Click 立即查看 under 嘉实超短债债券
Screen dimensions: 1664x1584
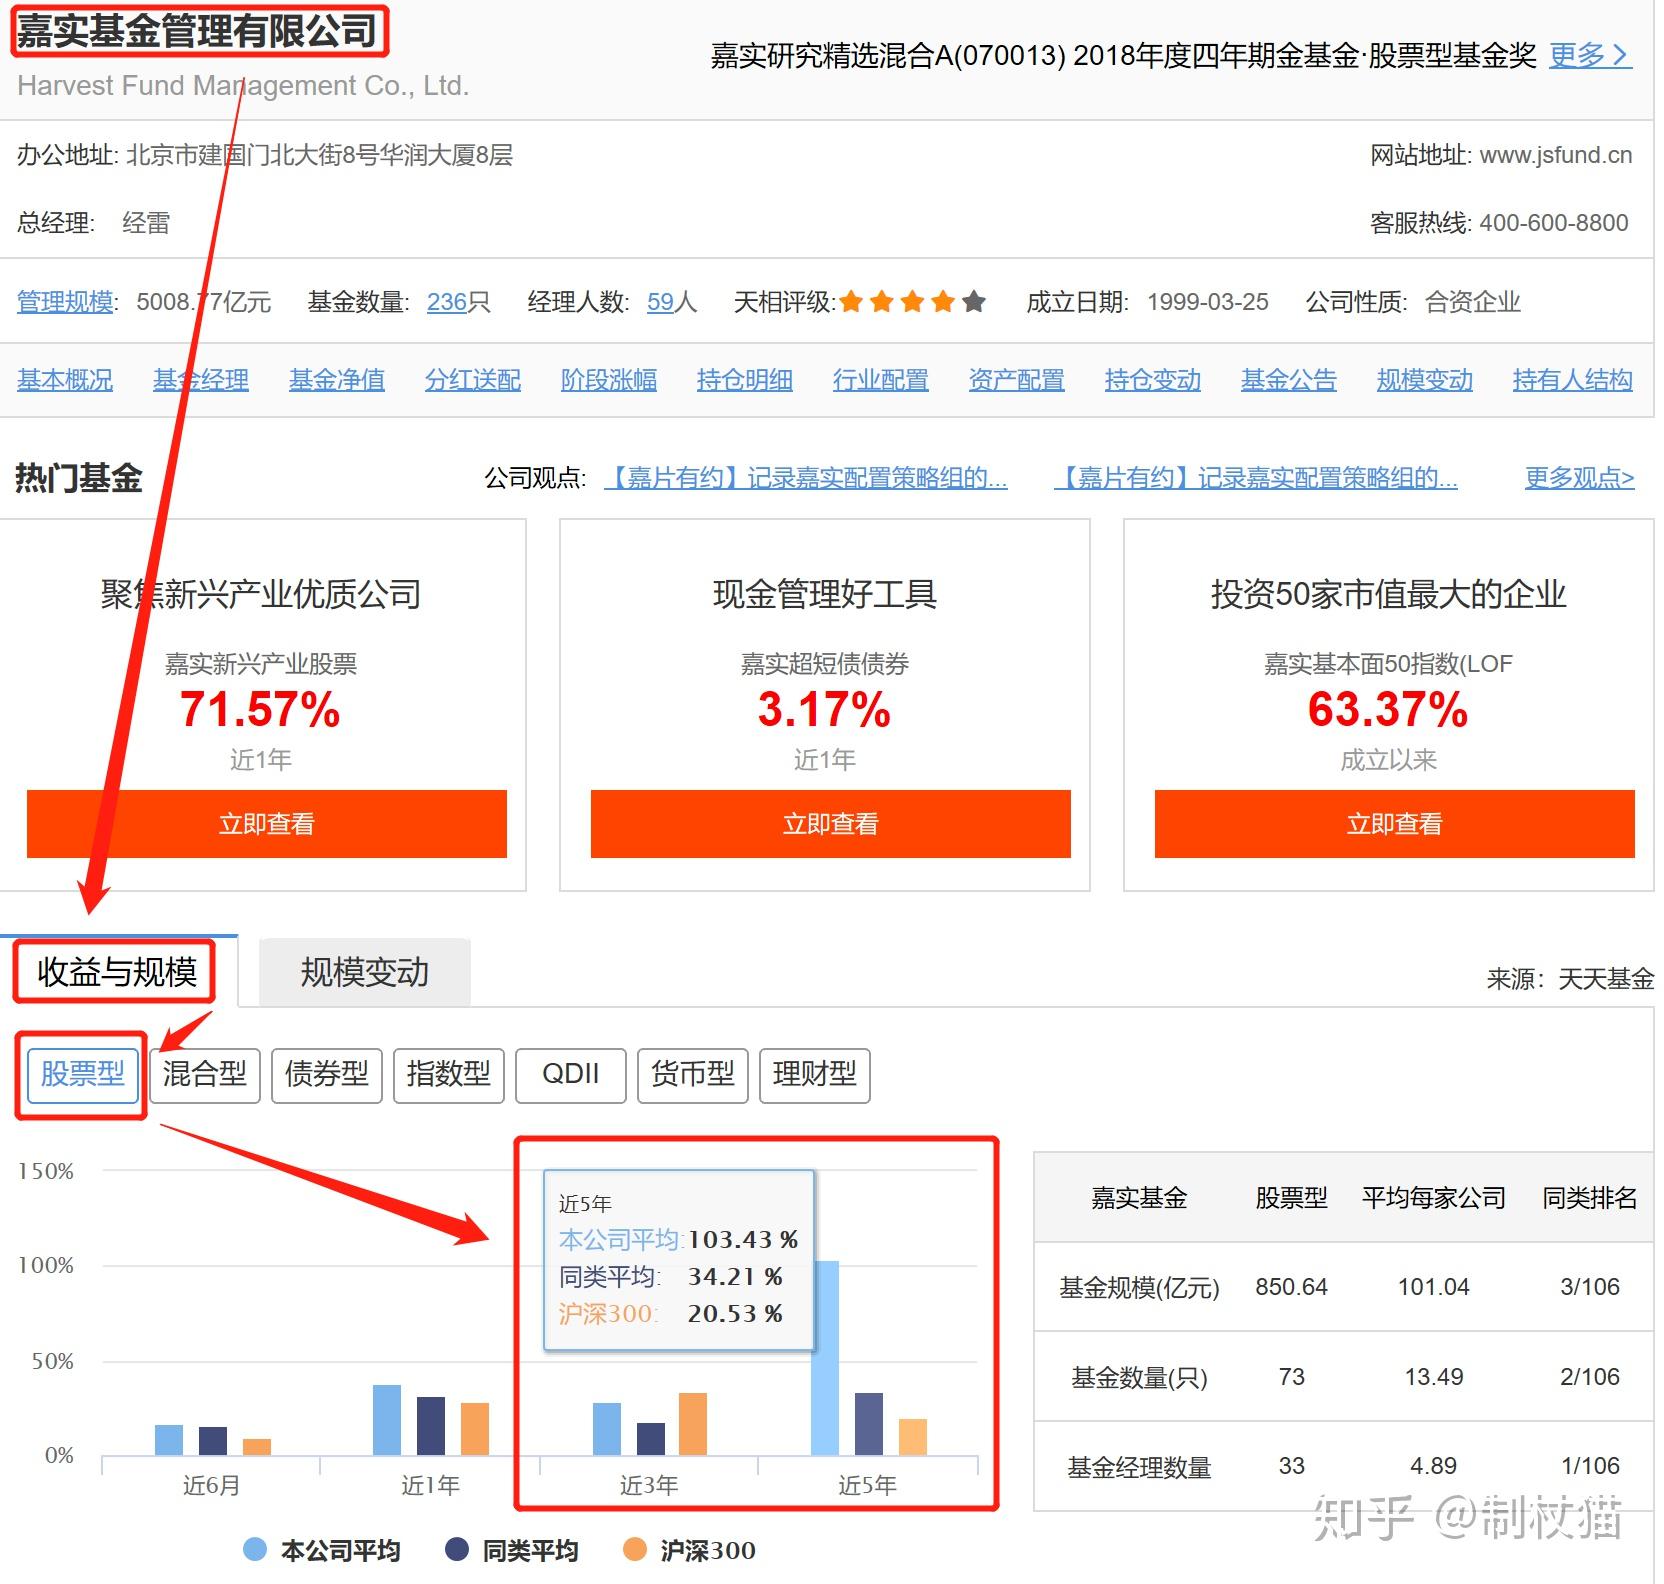[831, 824]
